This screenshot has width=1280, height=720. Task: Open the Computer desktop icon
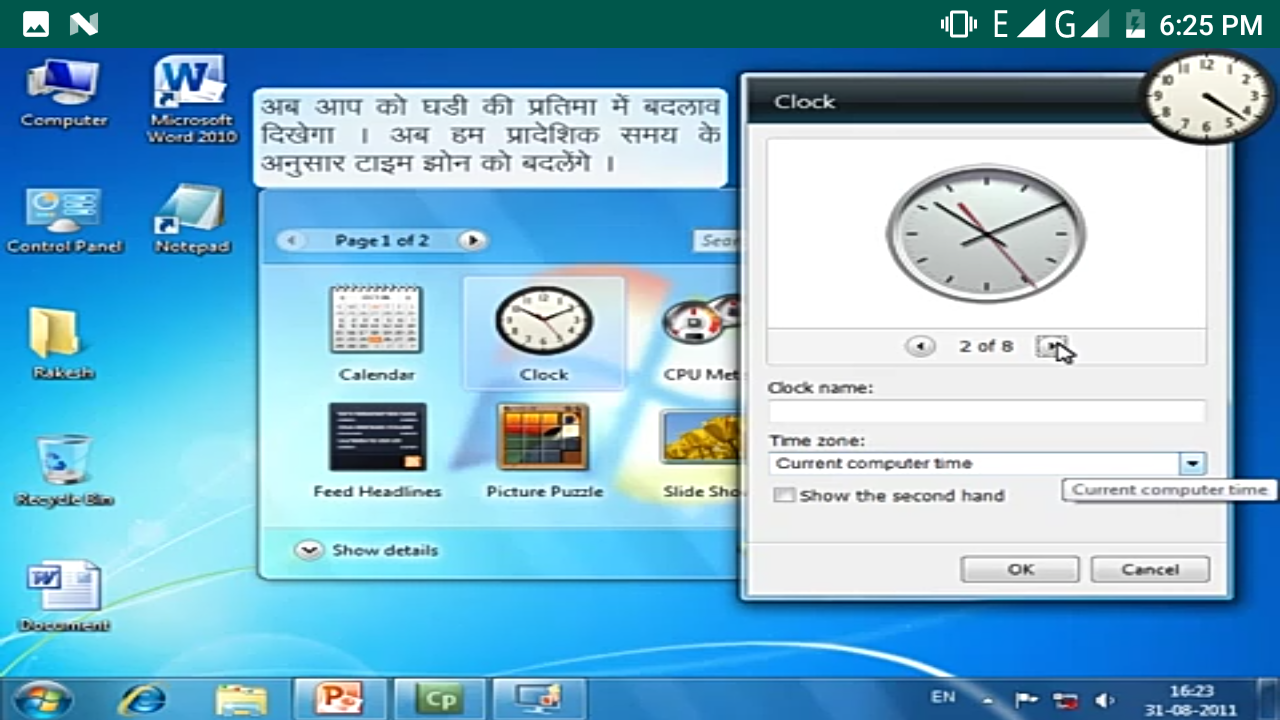pyautogui.click(x=64, y=93)
